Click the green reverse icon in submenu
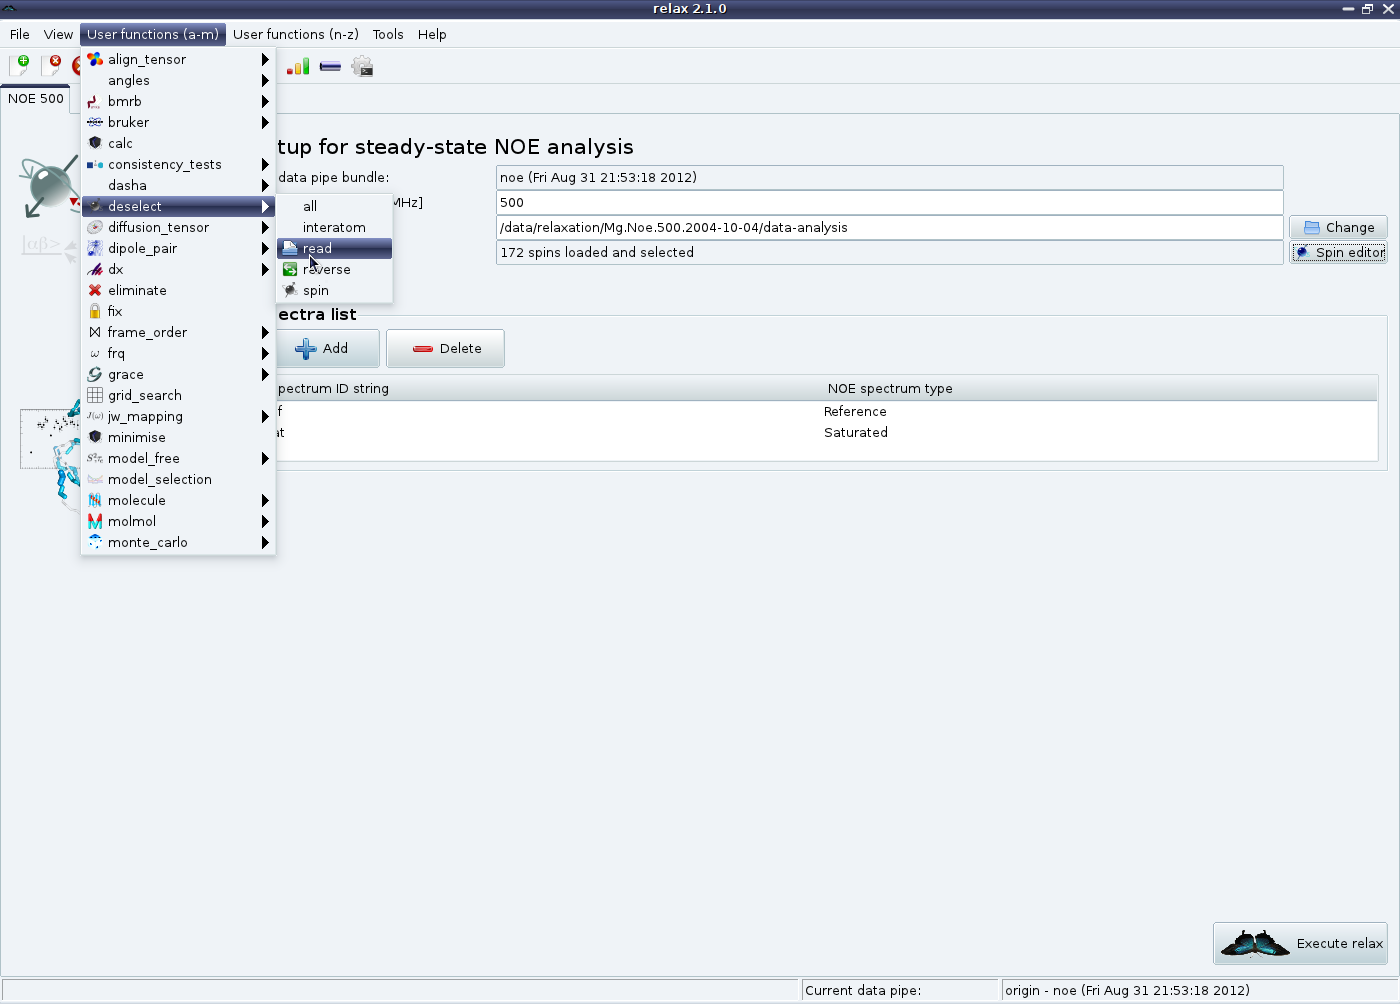 tap(290, 270)
